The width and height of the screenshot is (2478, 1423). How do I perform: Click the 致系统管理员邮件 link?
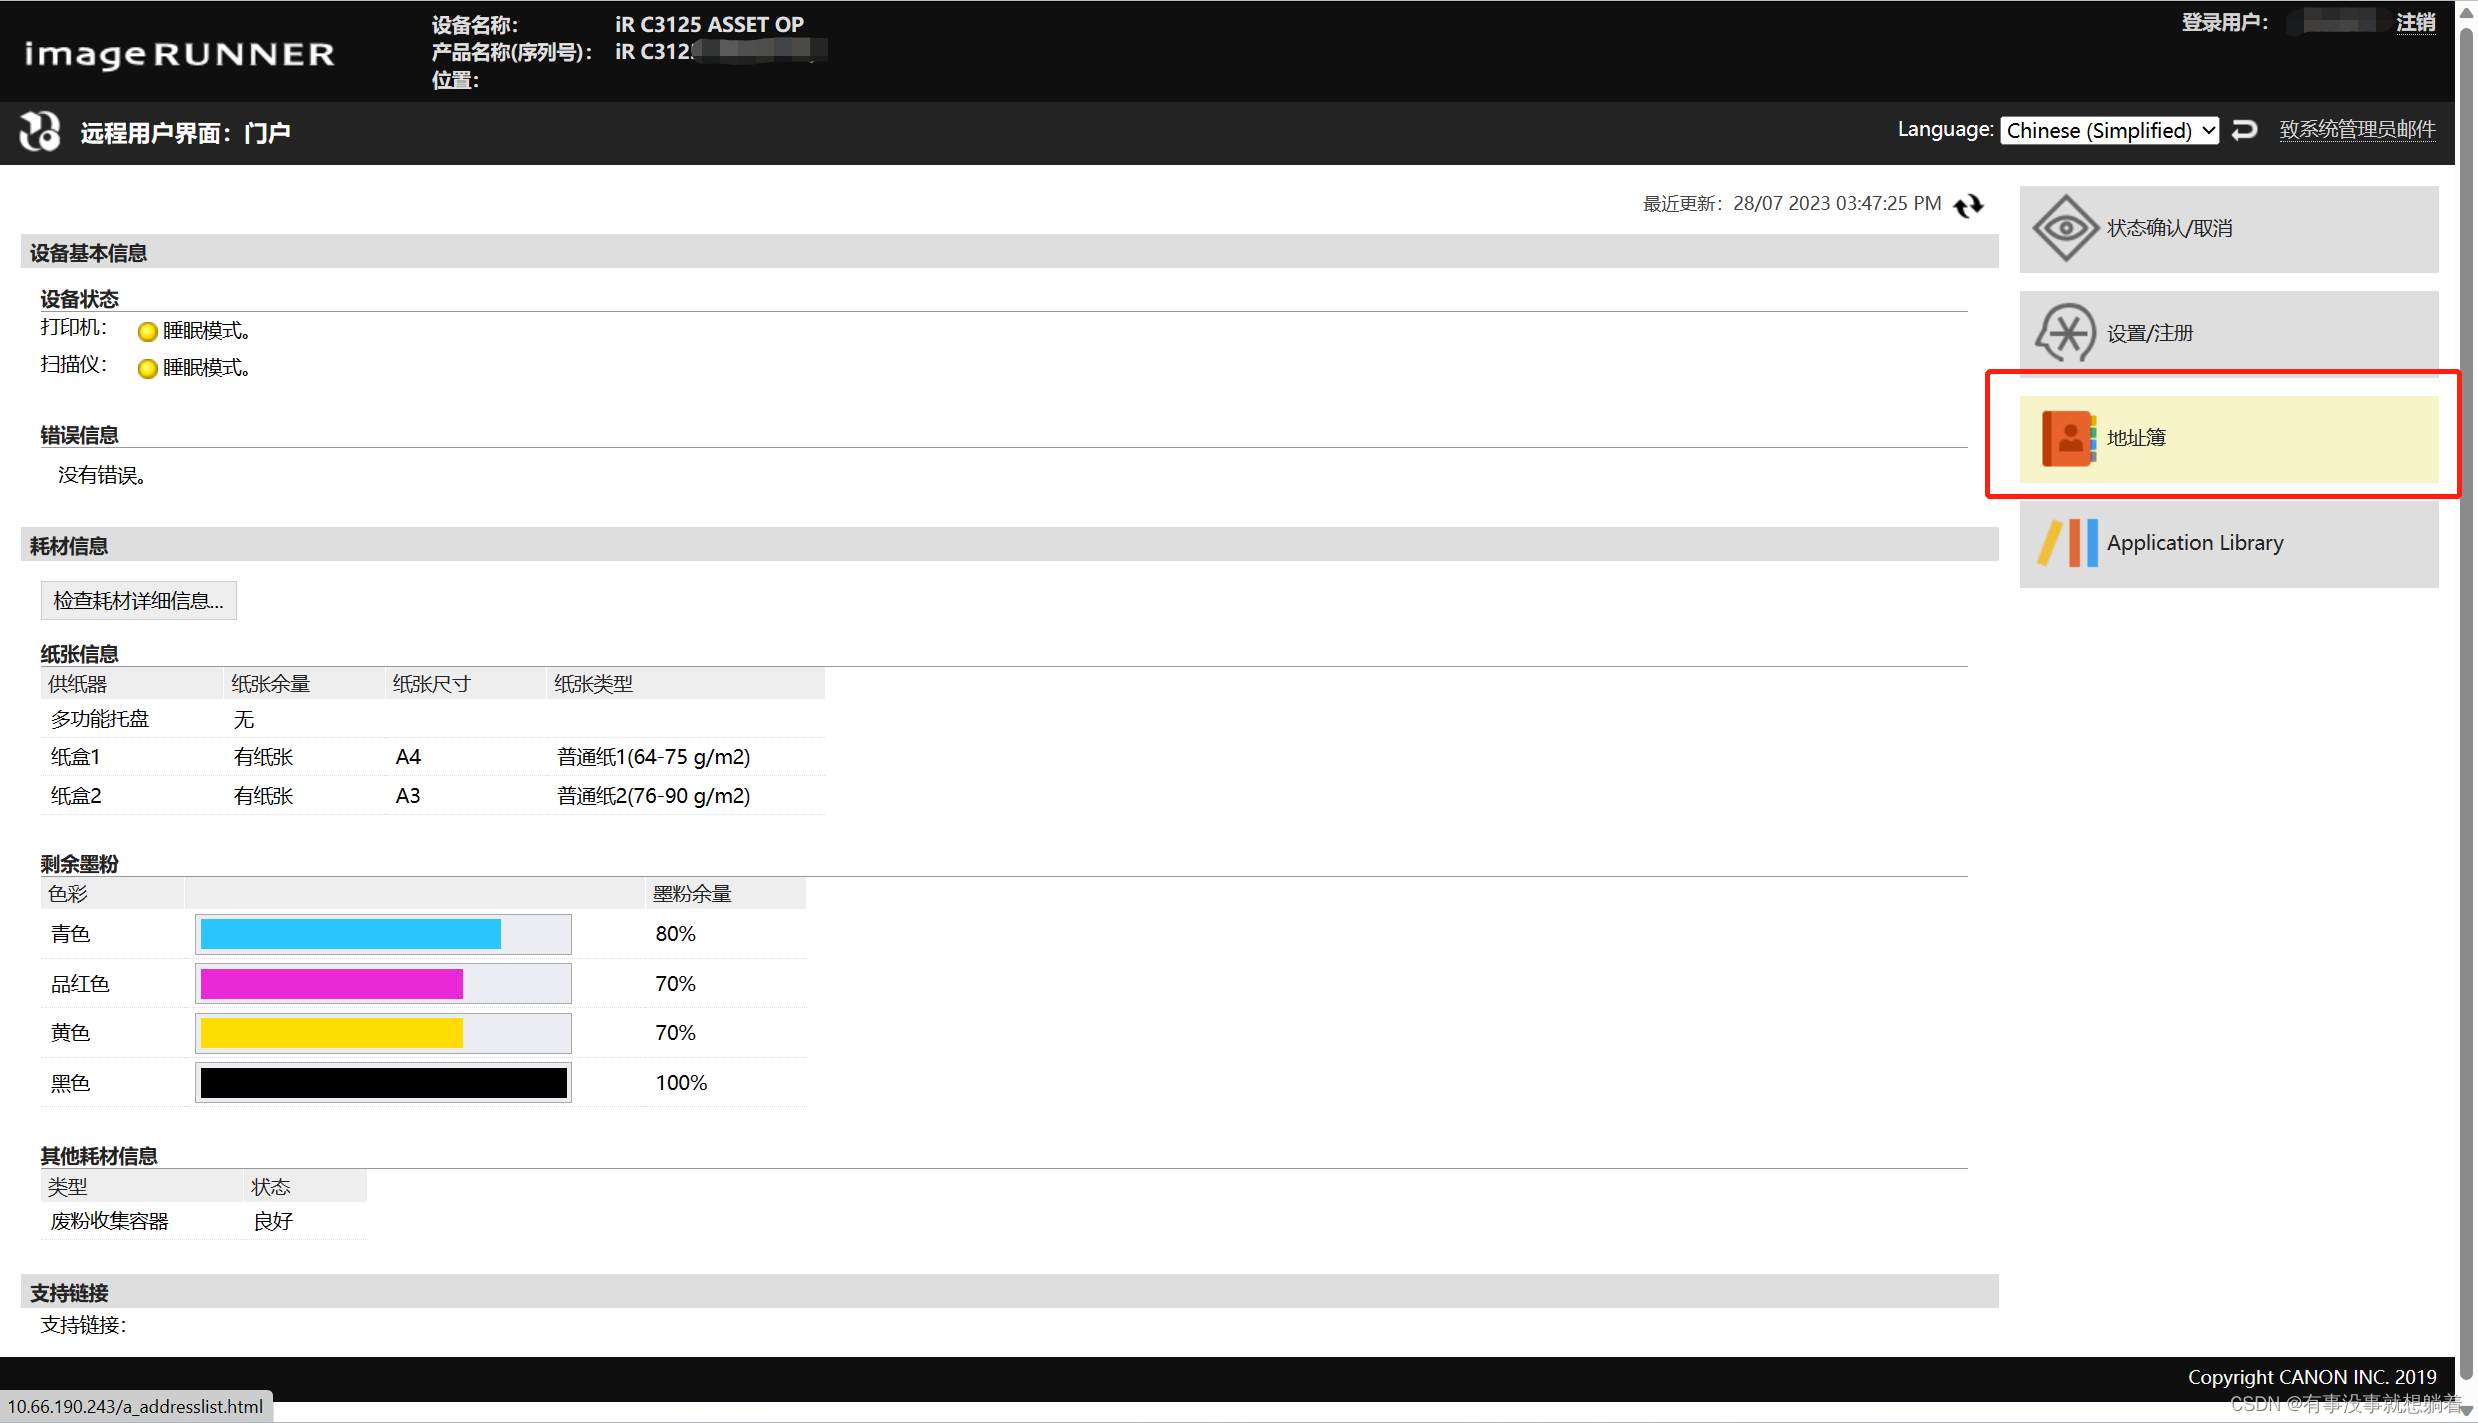point(2356,130)
